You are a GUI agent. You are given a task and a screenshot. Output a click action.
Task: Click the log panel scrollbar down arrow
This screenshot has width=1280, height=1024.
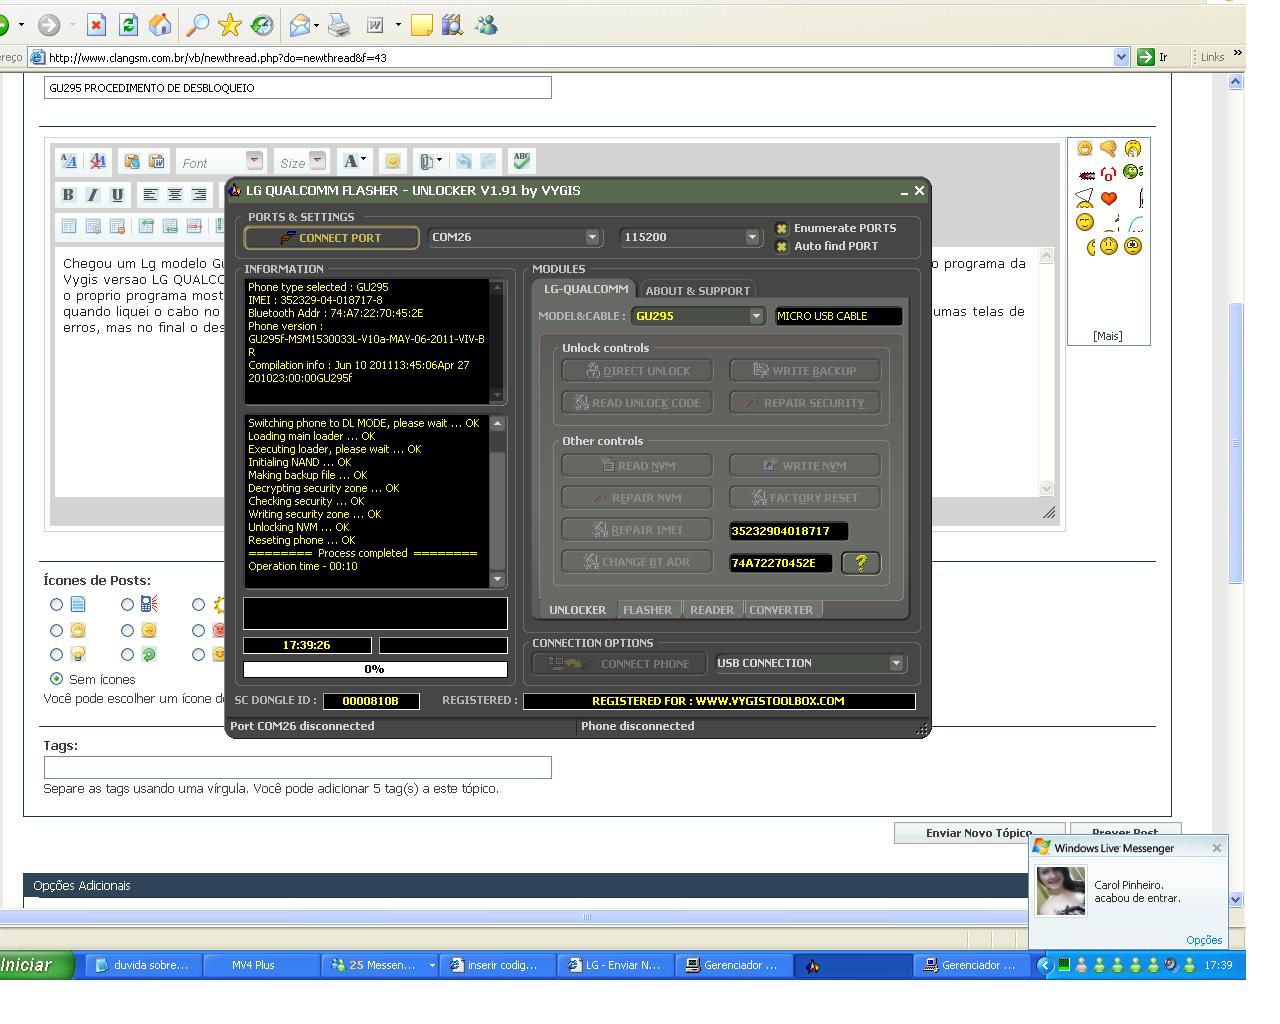[x=497, y=579]
